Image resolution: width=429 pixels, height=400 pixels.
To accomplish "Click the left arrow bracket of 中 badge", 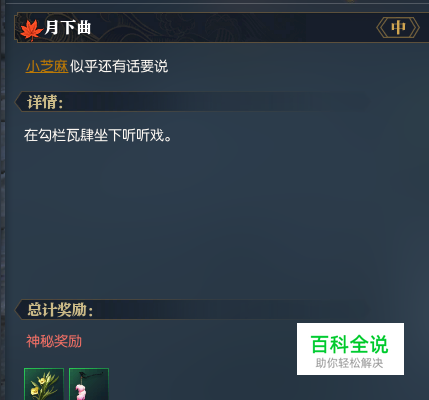I will click(381, 28).
